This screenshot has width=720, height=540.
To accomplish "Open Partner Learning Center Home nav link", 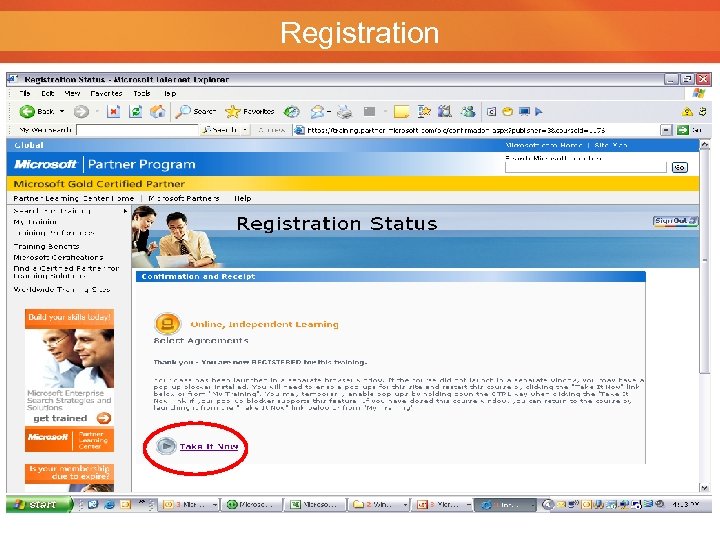I will (x=73, y=198).
